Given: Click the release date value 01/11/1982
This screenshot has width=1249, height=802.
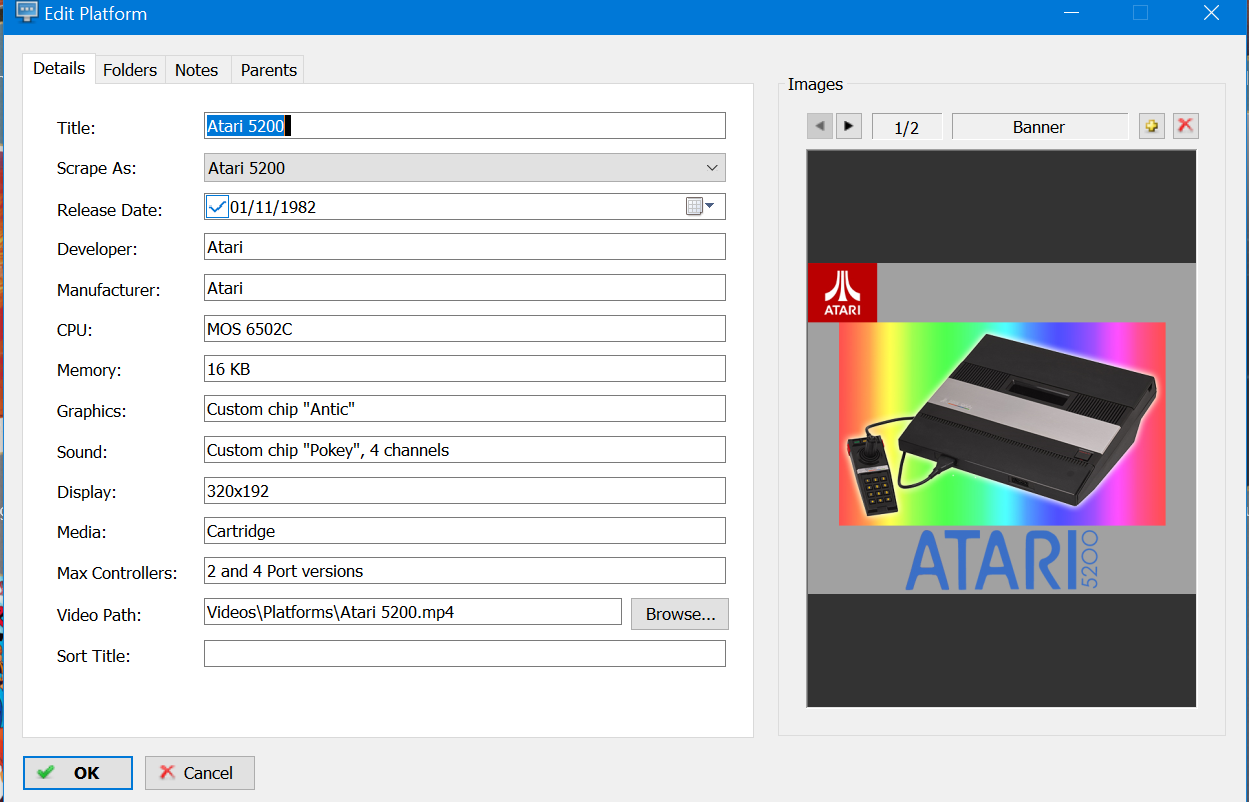Looking at the screenshot, I should (x=273, y=207).
